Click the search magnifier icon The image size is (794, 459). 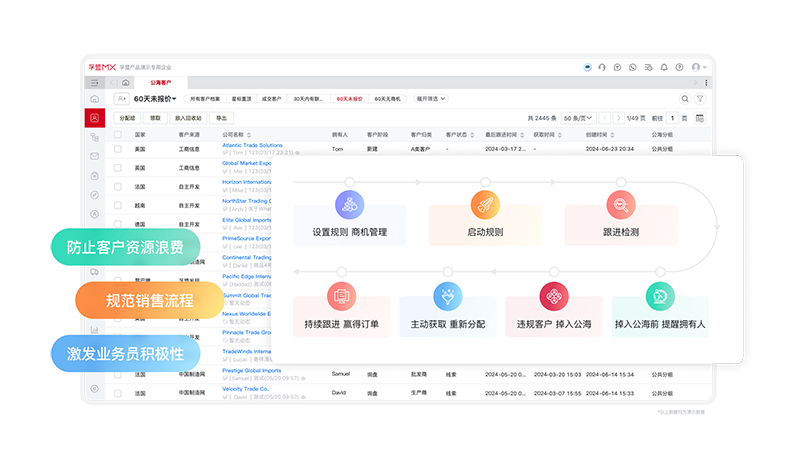(685, 99)
